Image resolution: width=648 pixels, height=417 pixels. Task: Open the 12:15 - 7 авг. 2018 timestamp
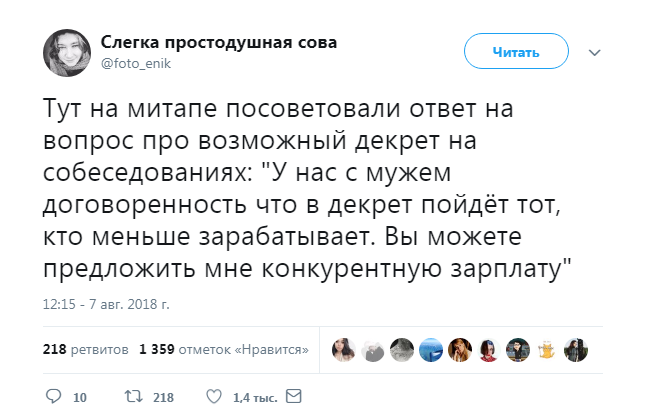(107, 303)
